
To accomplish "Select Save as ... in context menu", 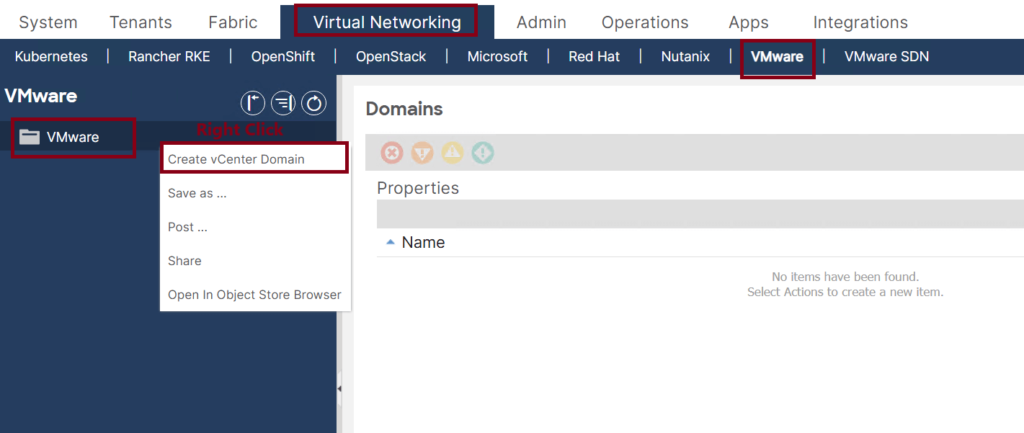I will pos(197,193).
